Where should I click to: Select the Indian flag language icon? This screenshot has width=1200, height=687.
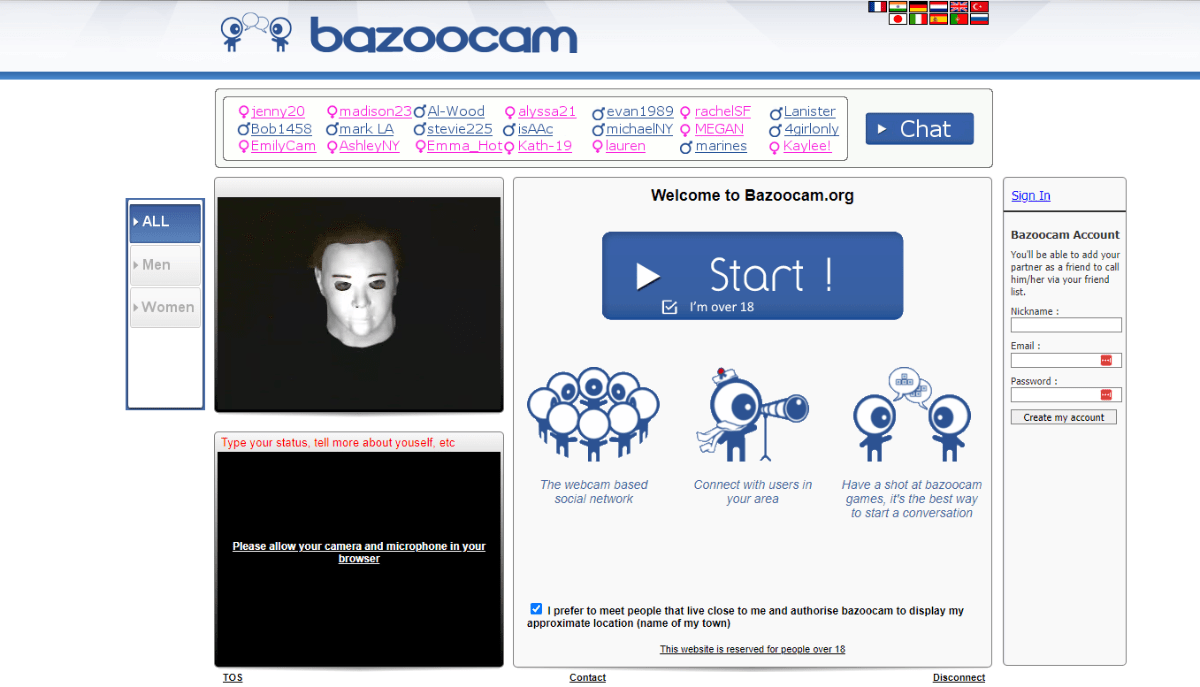(898, 7)
